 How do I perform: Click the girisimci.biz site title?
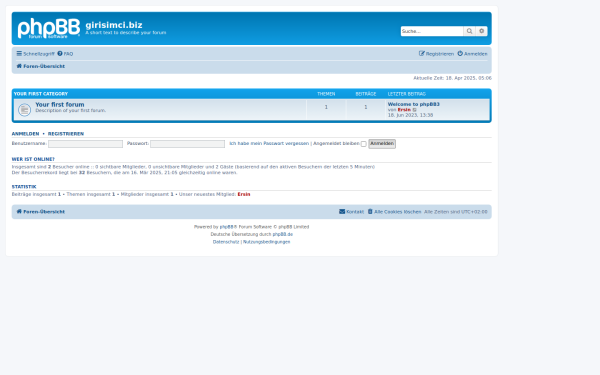click(114, 25)
